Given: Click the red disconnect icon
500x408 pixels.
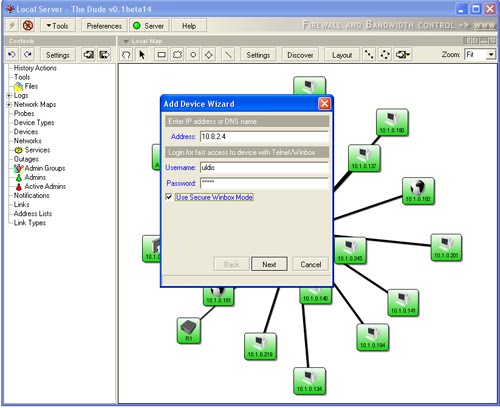Looking at the screenshot, I should click(28, 25).
